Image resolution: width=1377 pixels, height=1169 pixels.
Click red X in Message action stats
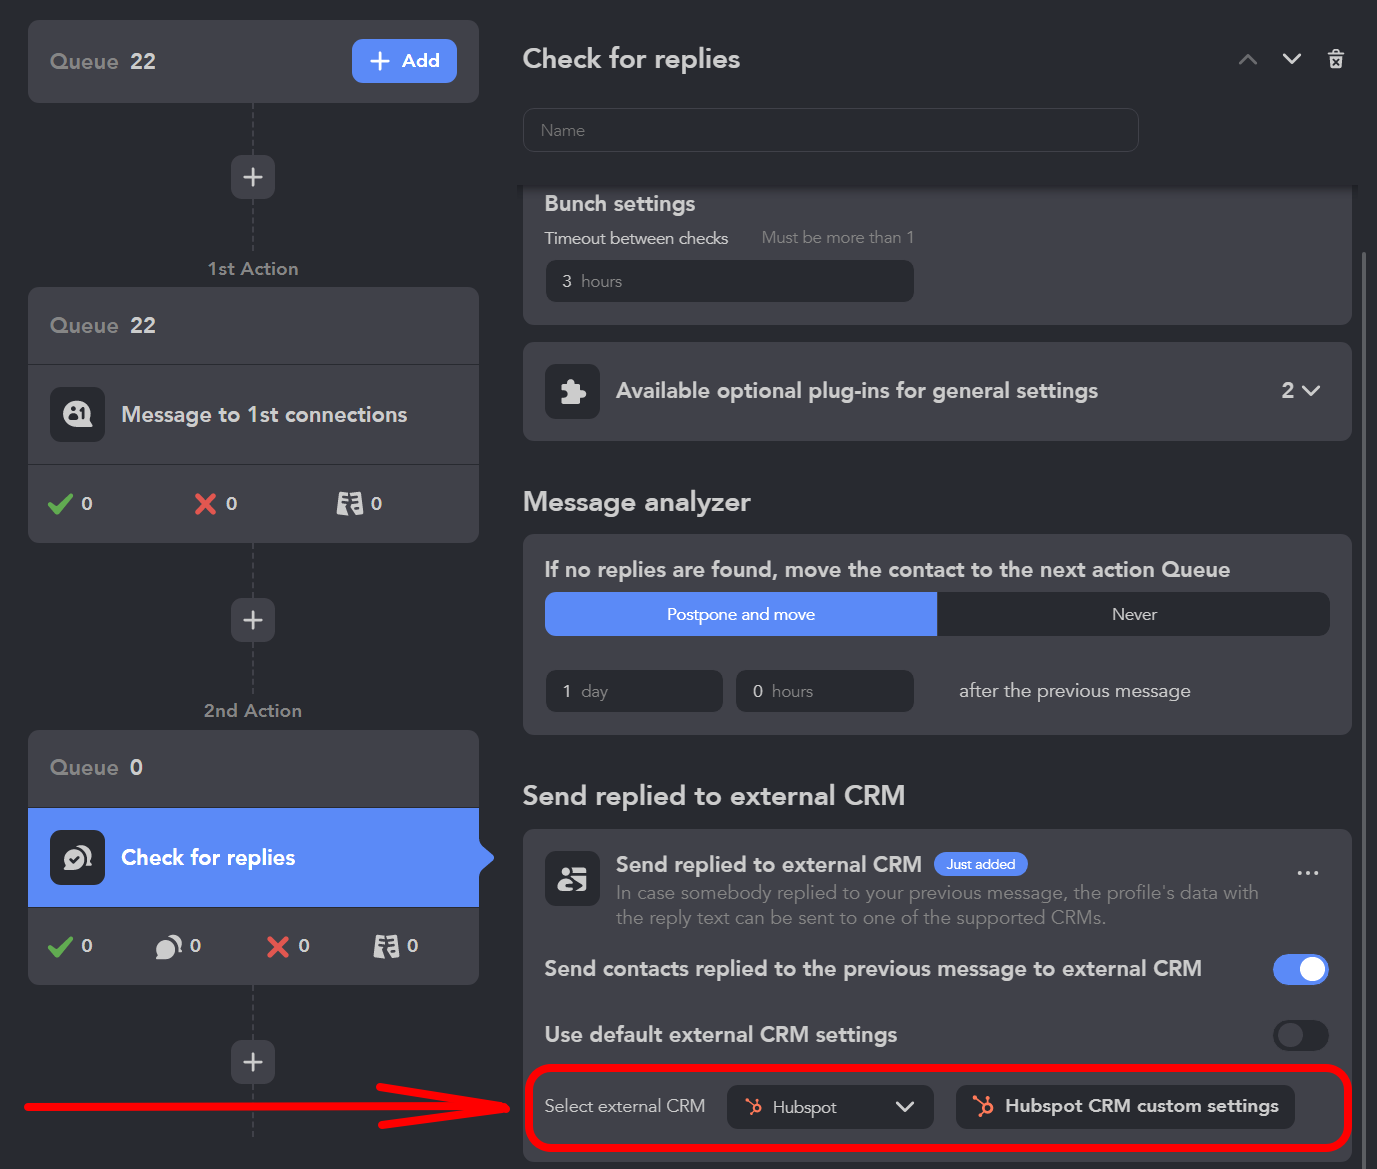pyautogui.click(x=205, y=503)
